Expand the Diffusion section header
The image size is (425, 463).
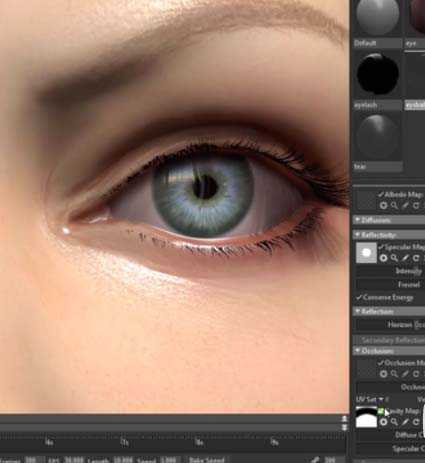[x=389, y=220]
